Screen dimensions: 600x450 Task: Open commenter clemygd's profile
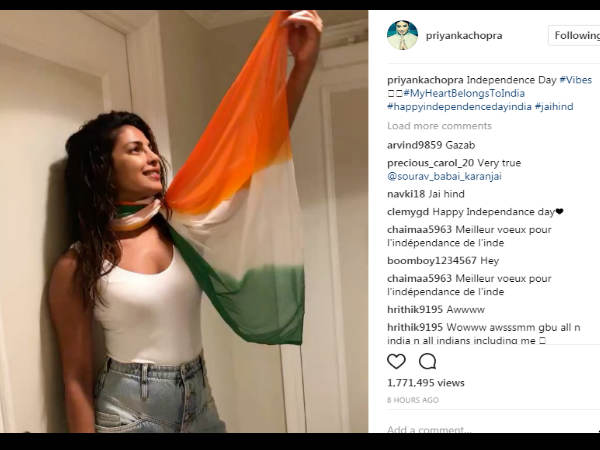(x=408, y=212)
